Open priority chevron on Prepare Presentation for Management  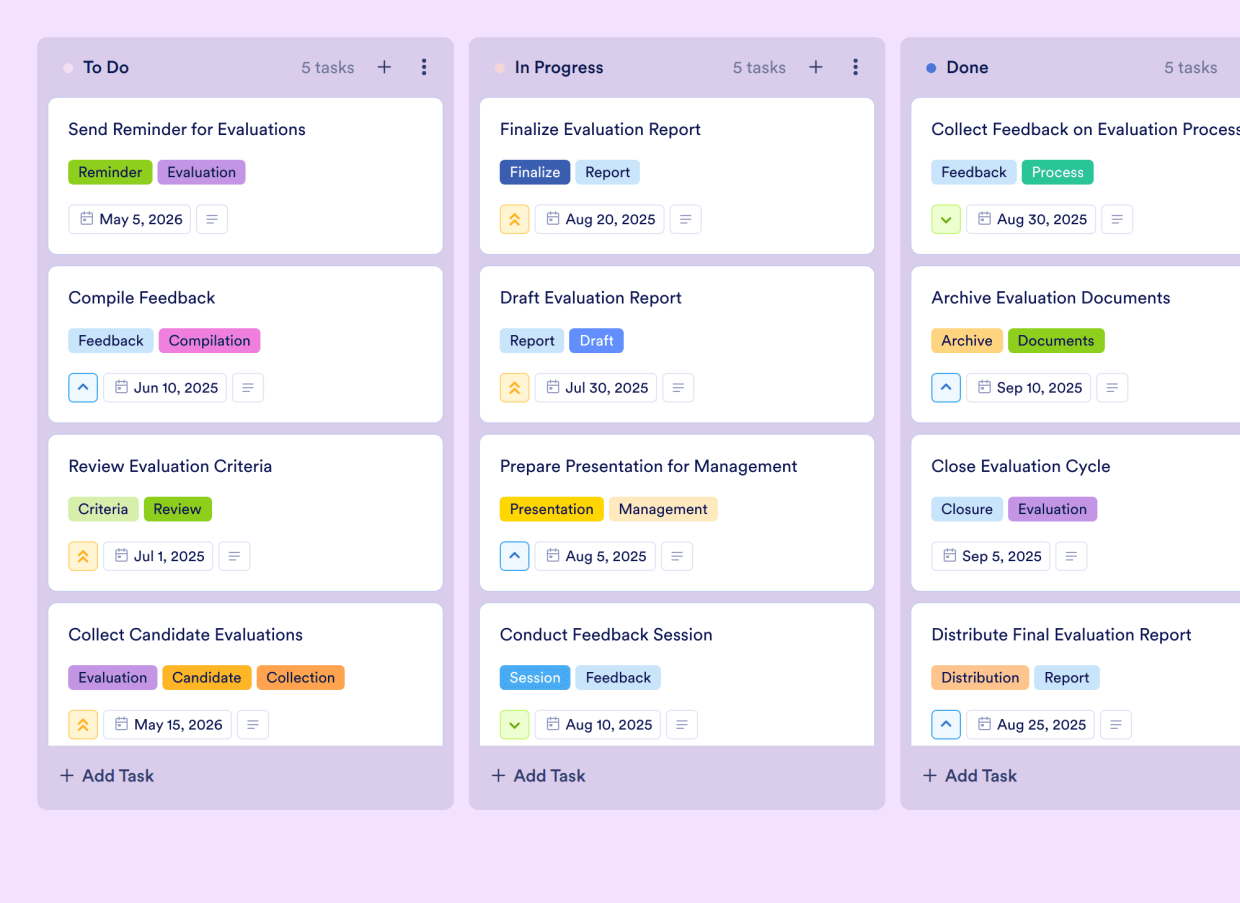point(514,556)
